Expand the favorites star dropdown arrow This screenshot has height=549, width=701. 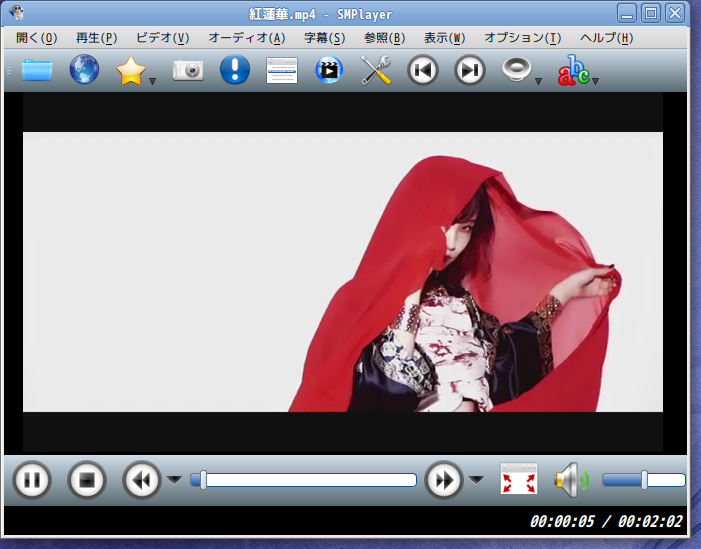point(152,81)
